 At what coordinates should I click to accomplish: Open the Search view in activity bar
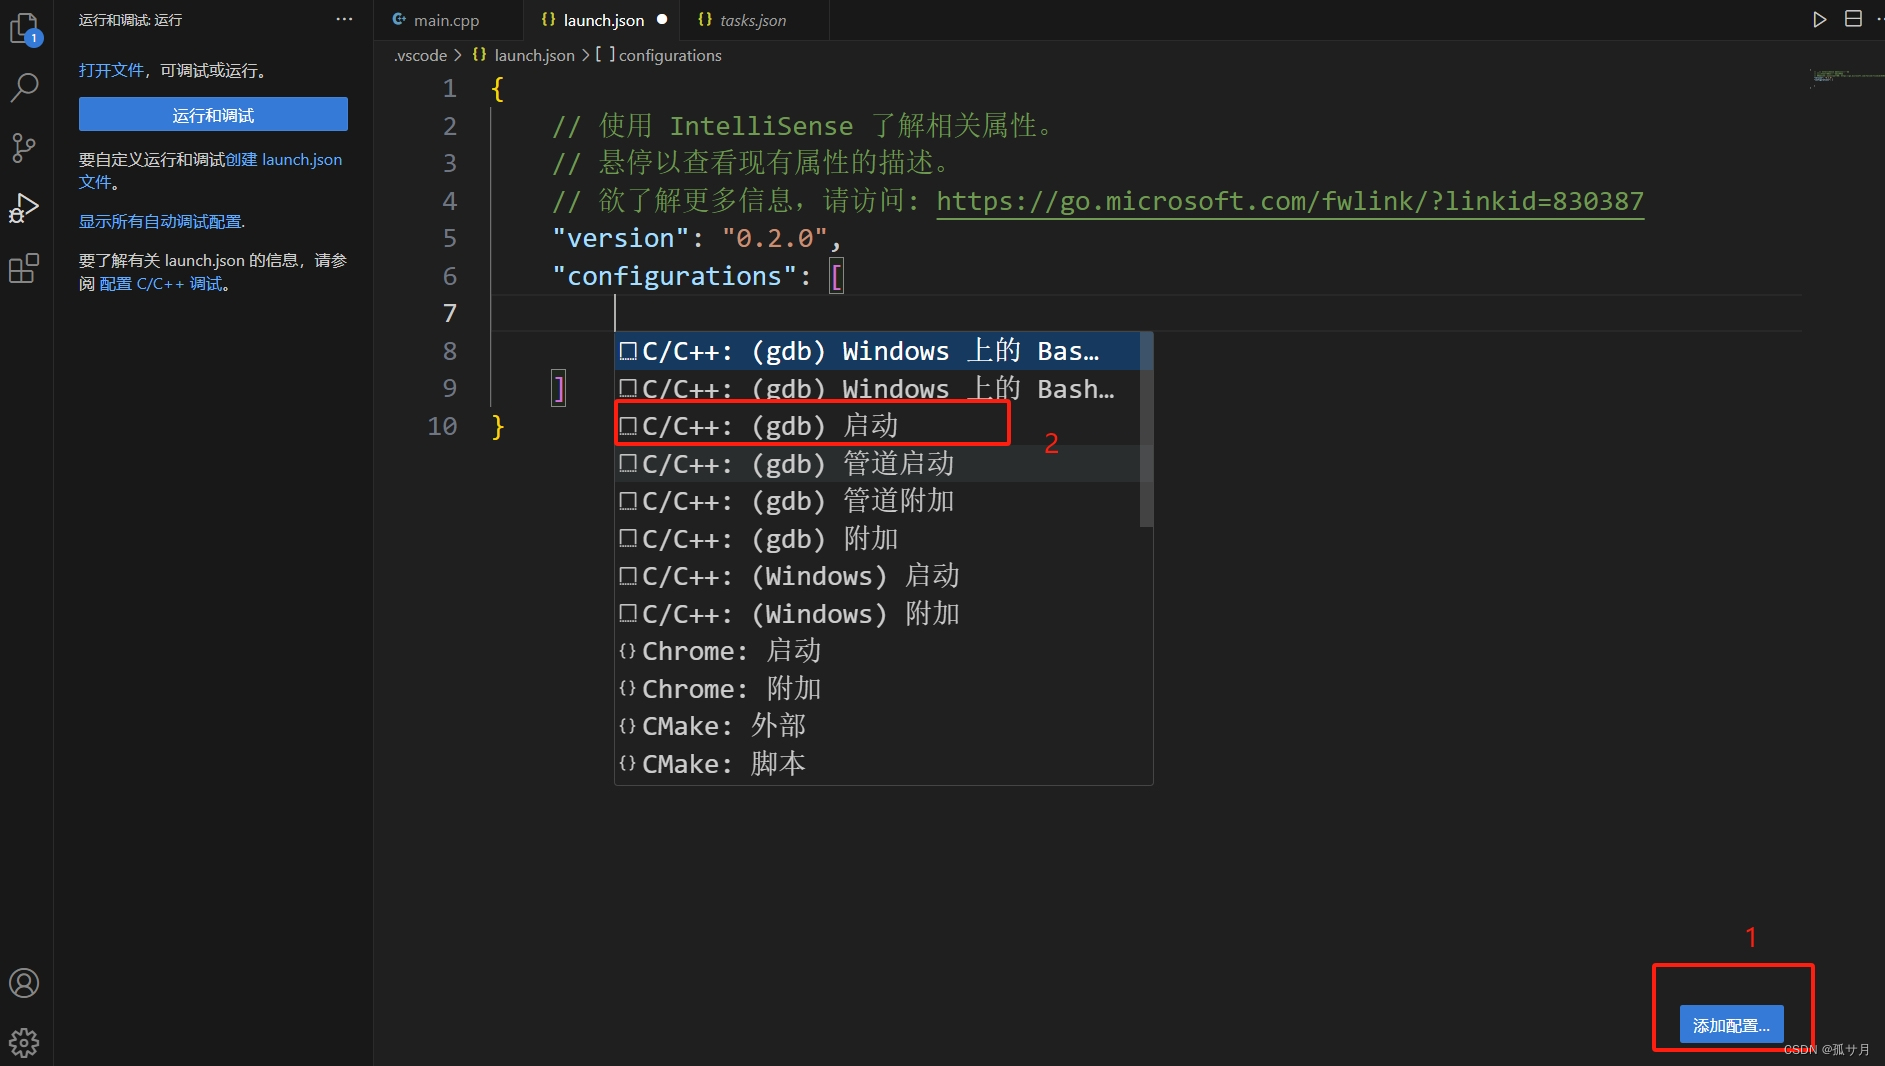tap(24, 88)
